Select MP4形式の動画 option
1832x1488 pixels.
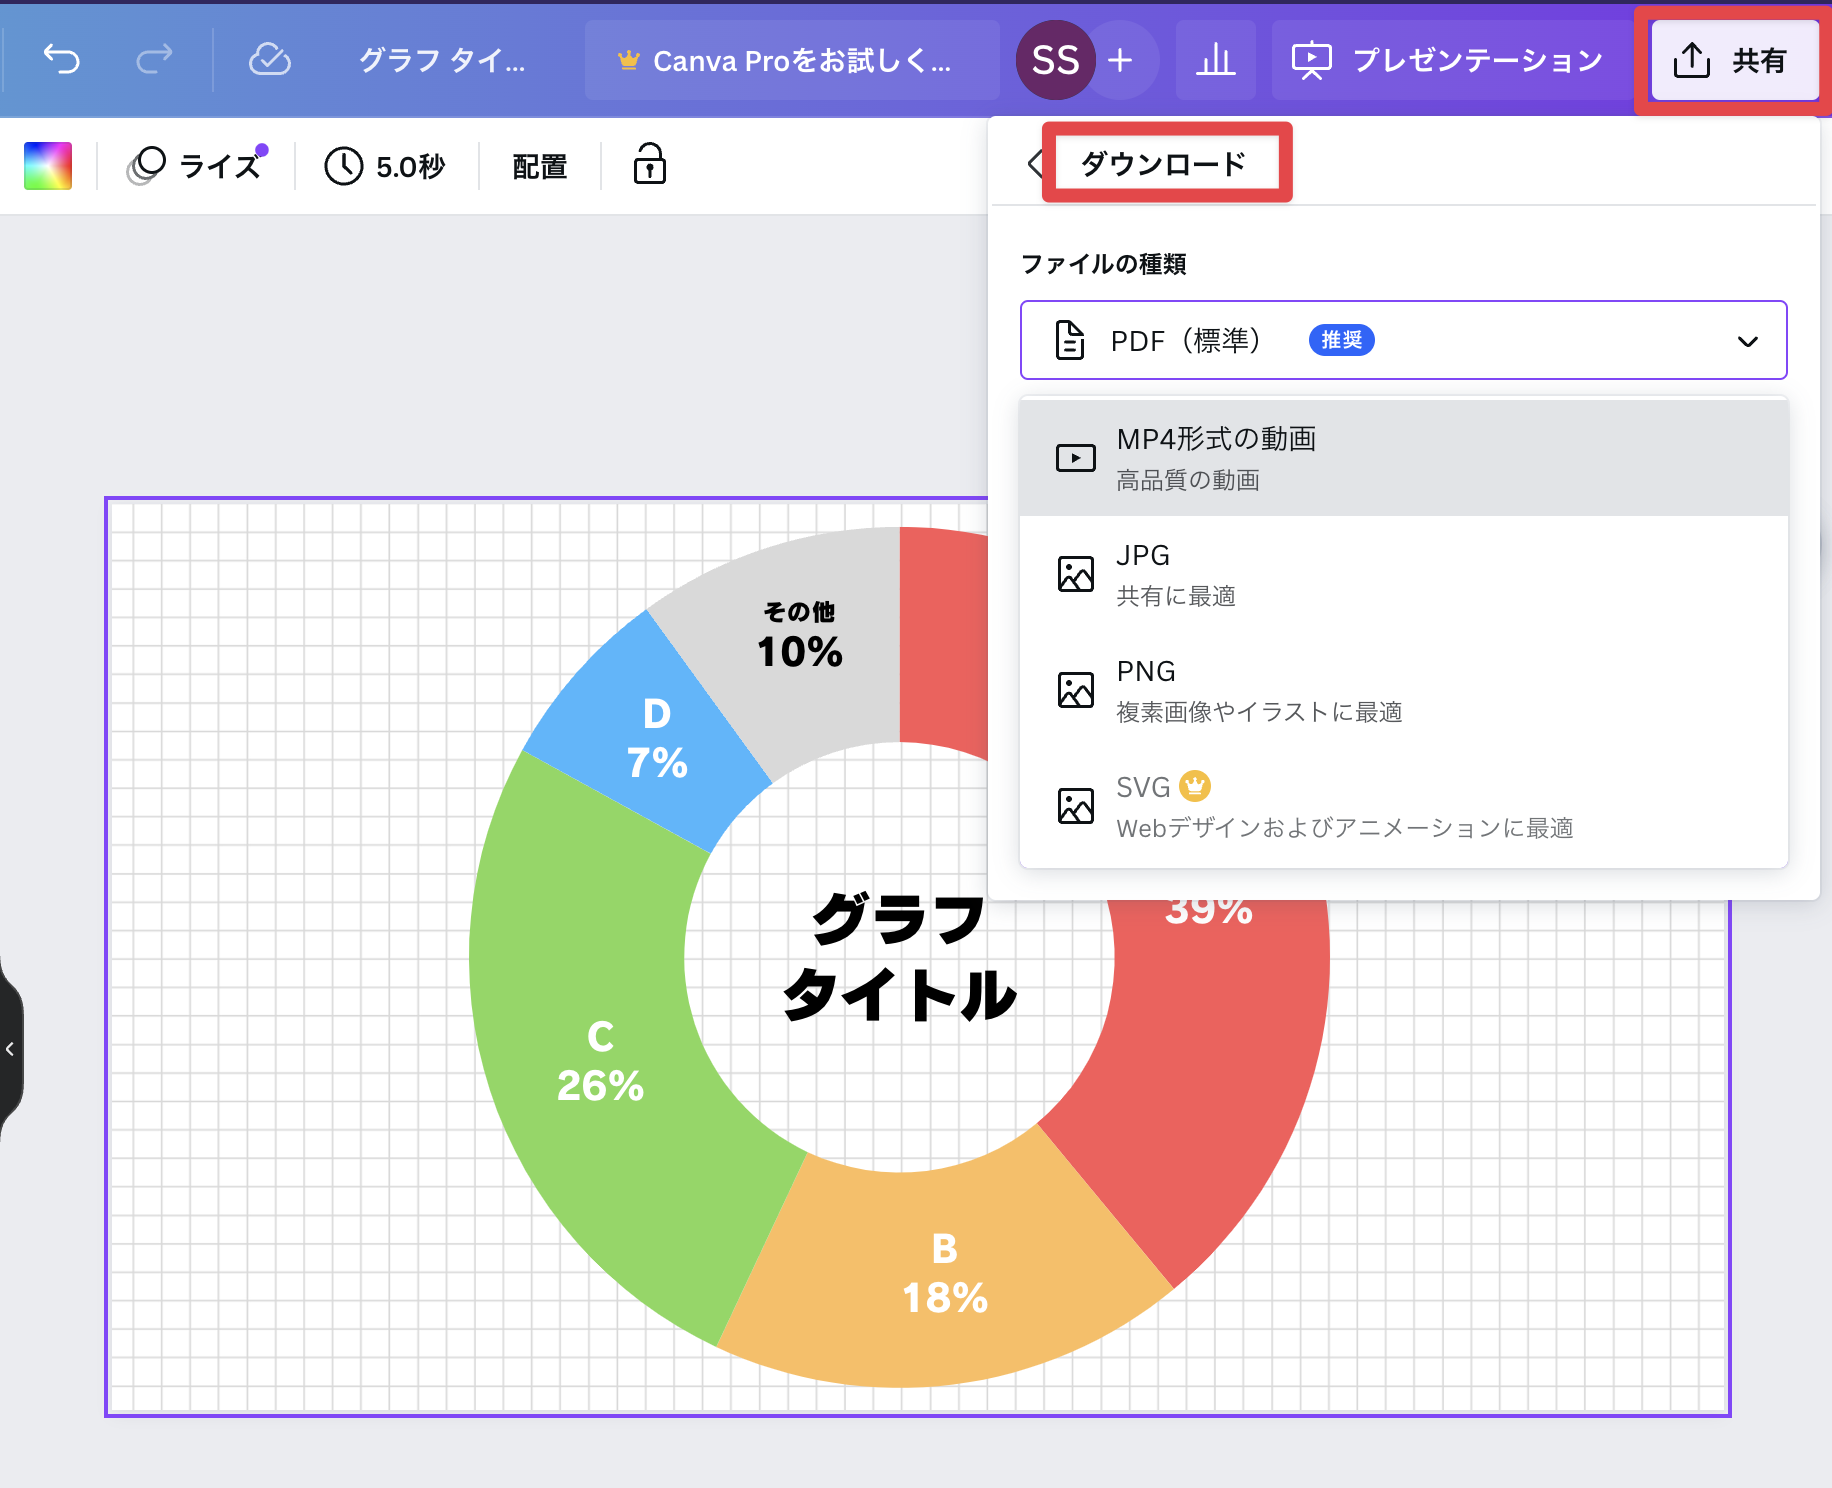pos(1403,458)
